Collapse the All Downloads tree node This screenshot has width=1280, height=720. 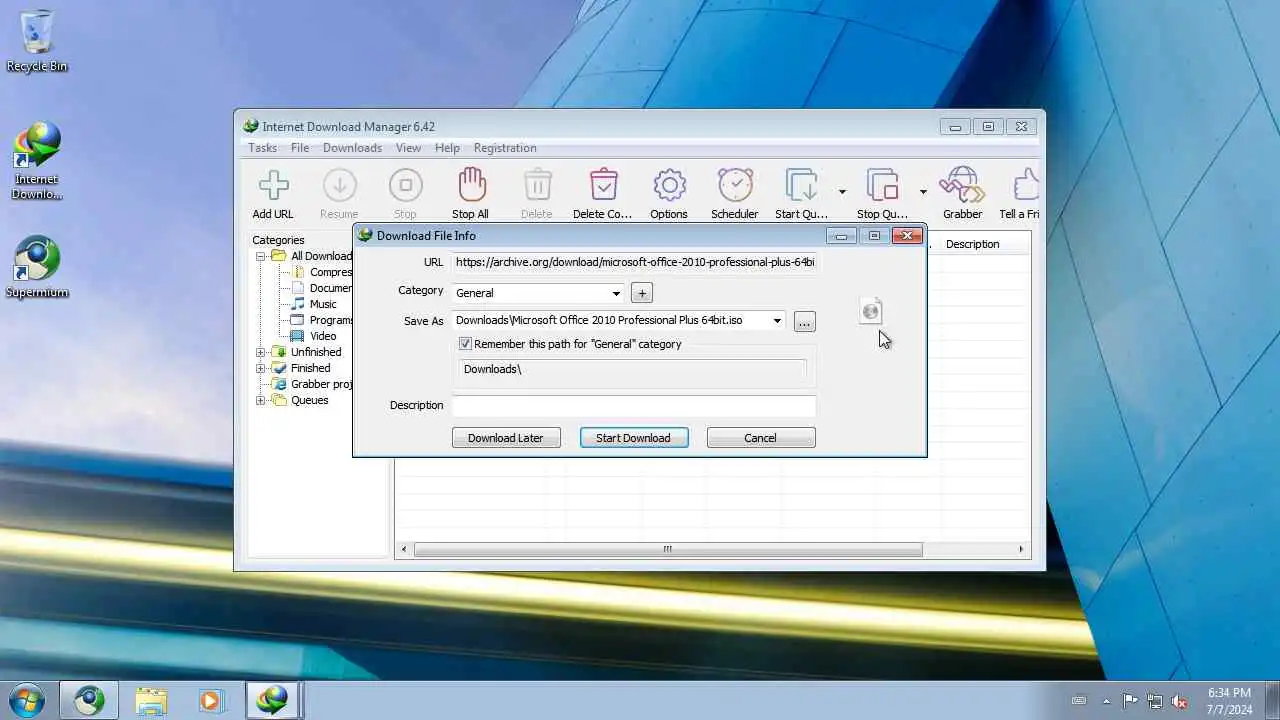coord(261,256)
